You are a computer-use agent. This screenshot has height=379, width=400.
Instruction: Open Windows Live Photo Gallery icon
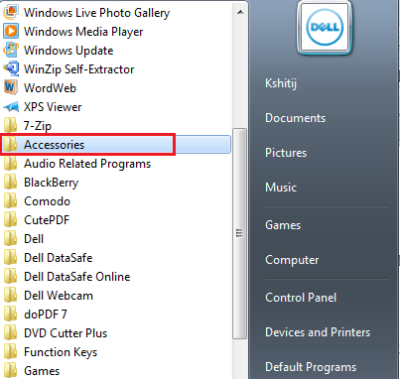tap(11, 12)
